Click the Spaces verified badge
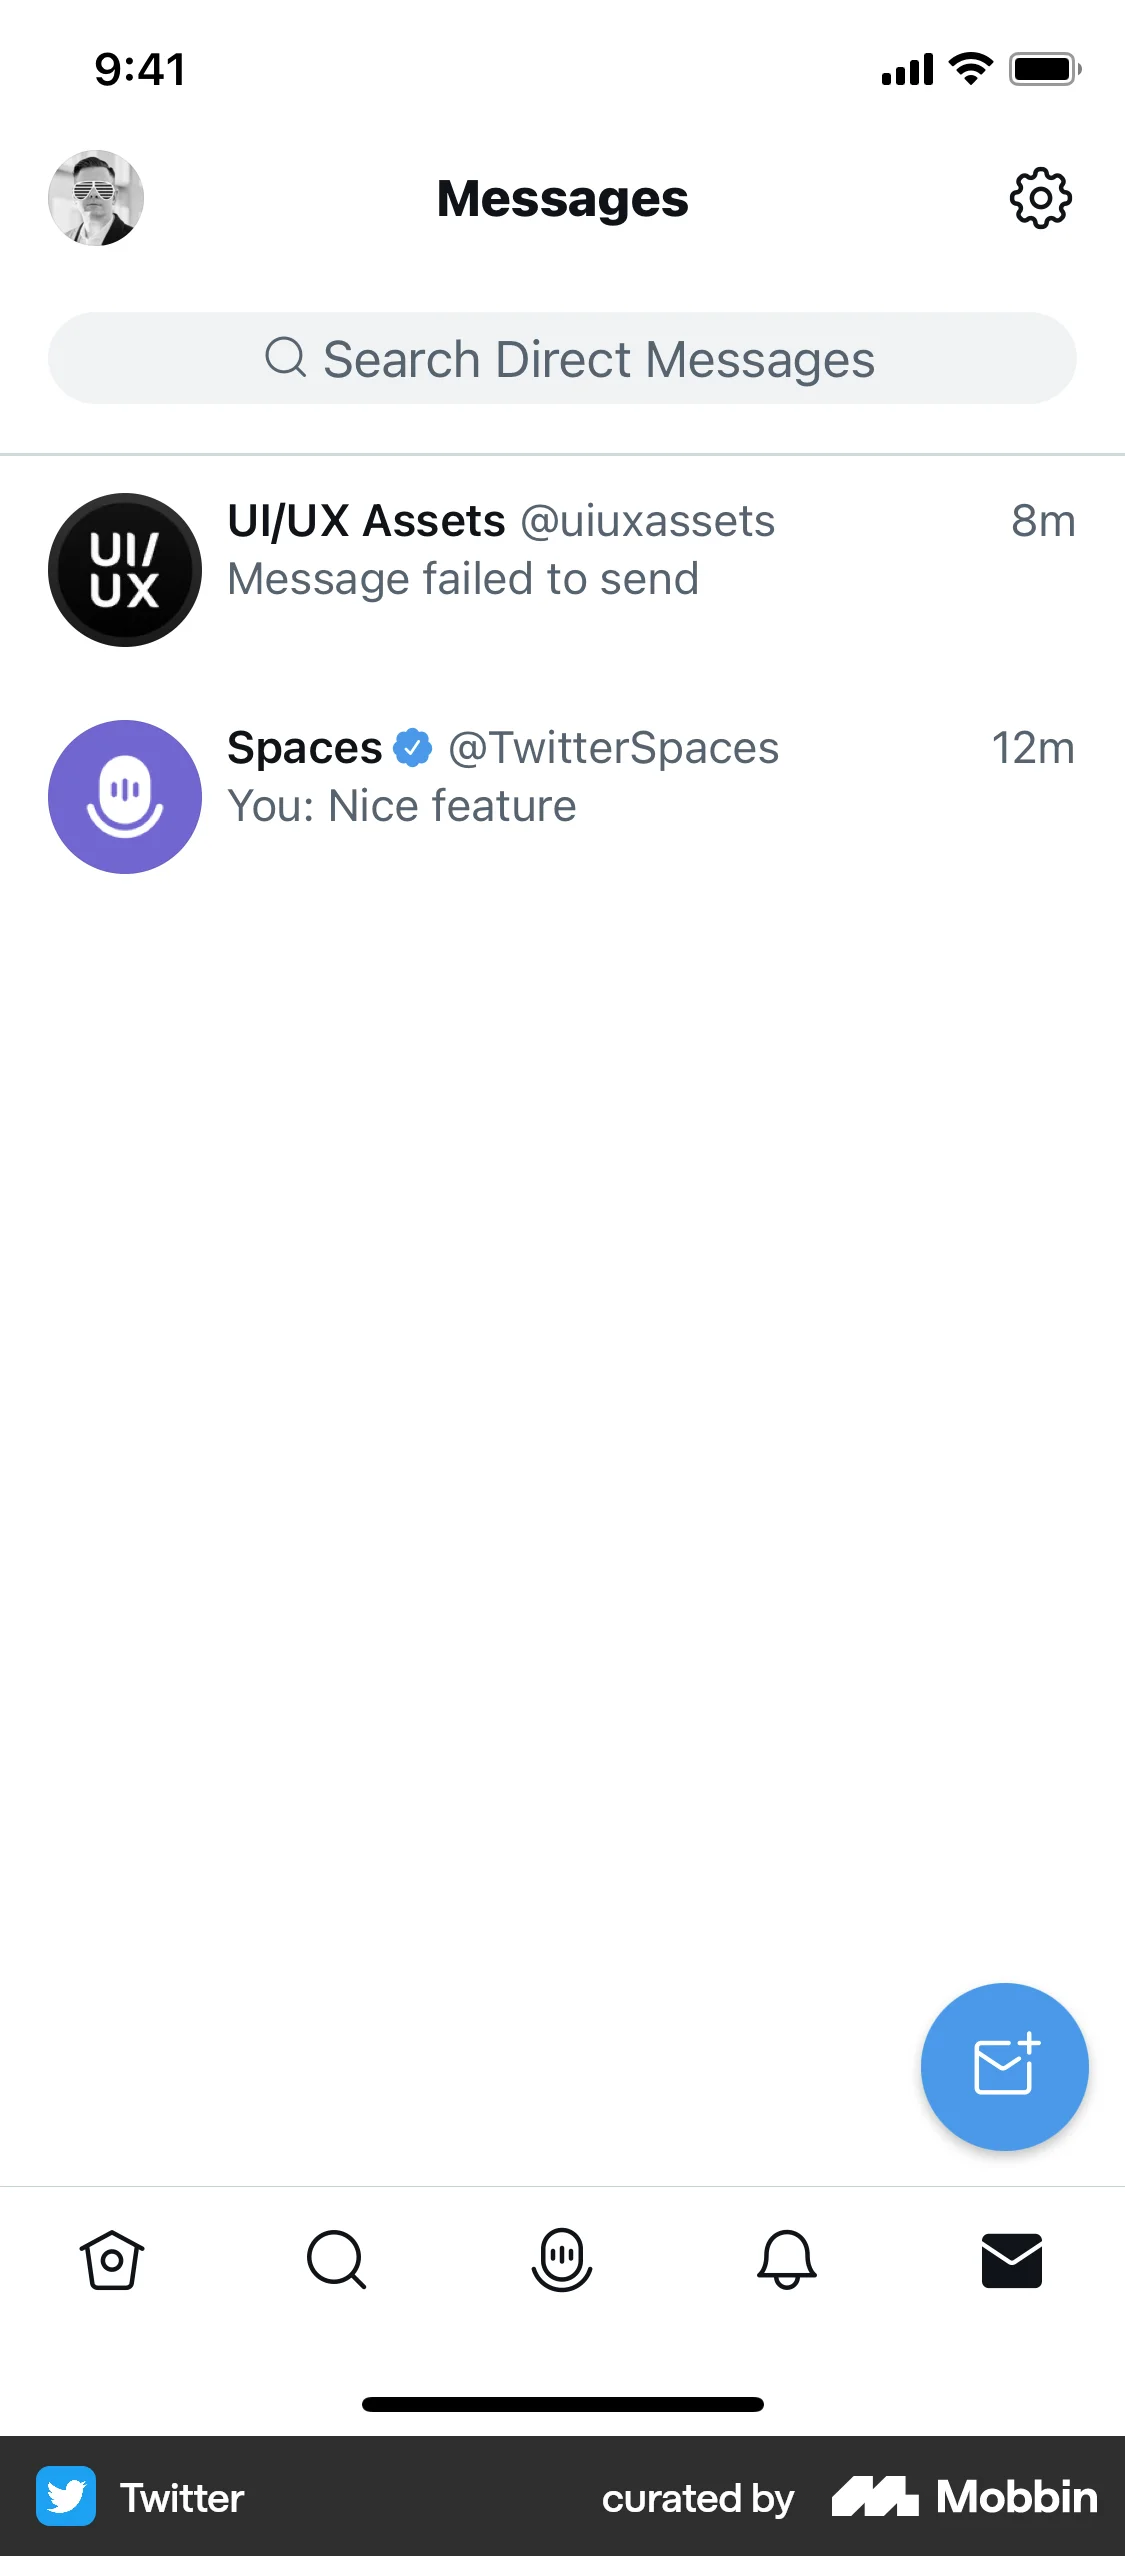Viewport: 1125px width, 2556px height. (x=413, y=748)
